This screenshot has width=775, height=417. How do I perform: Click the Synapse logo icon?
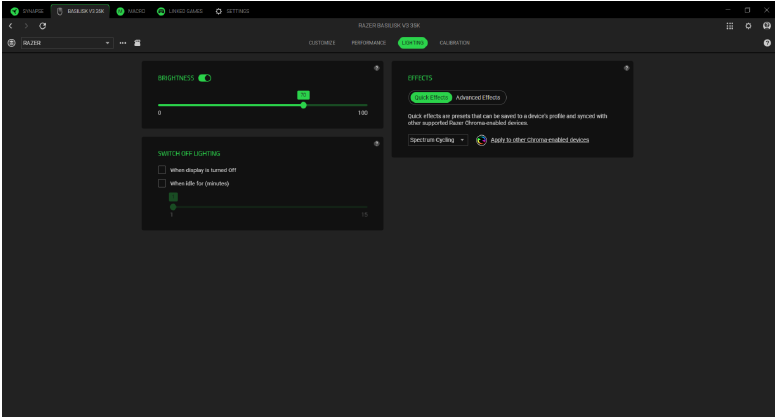14,11
